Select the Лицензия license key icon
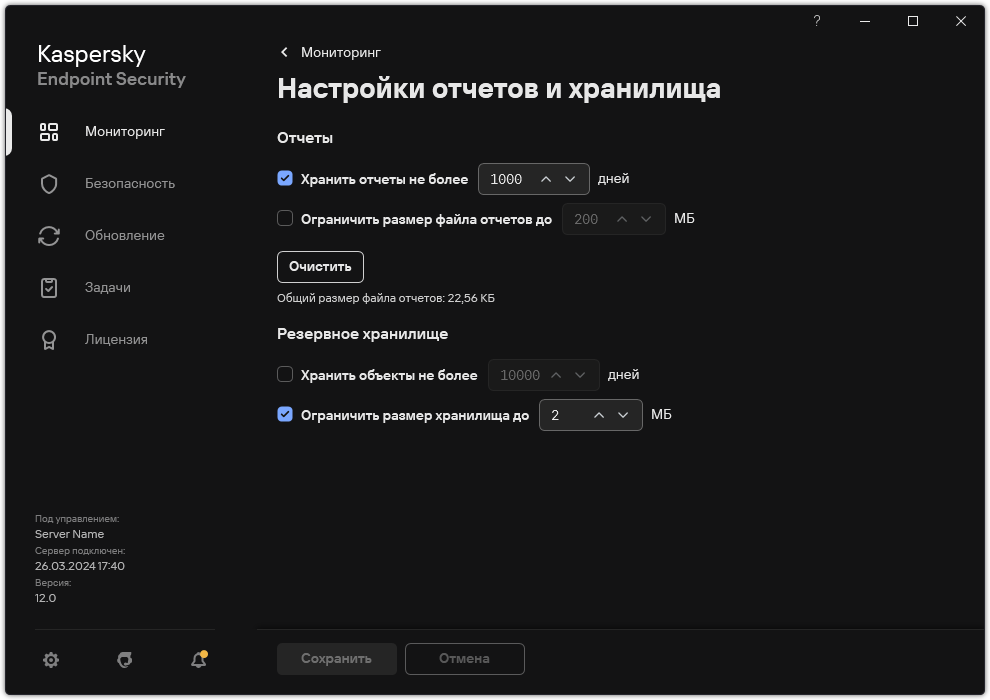Screen dimensions: 990x700 (48, 339)
